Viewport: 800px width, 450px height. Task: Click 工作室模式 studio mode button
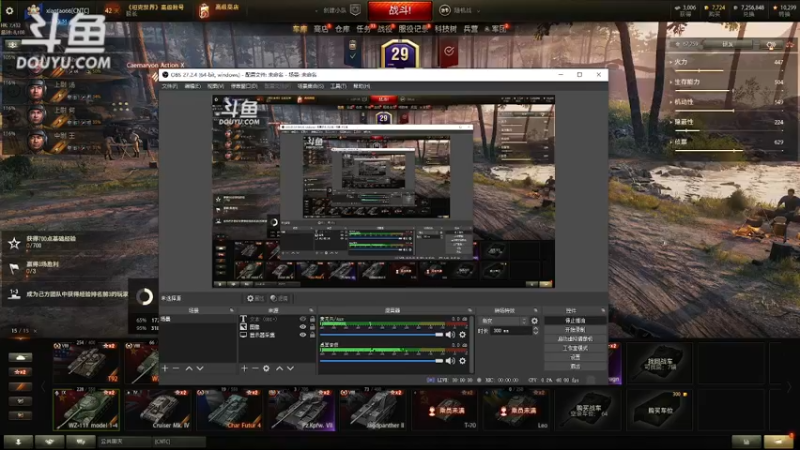coord(575,348)
